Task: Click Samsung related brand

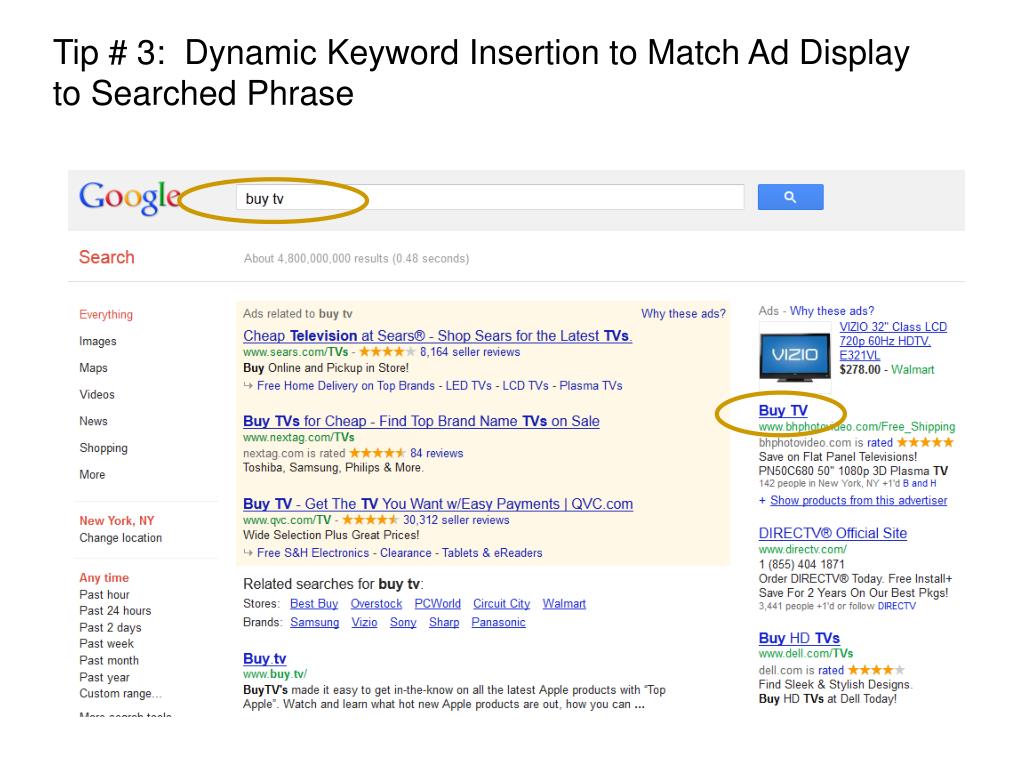Action: [x=315, y=622]
